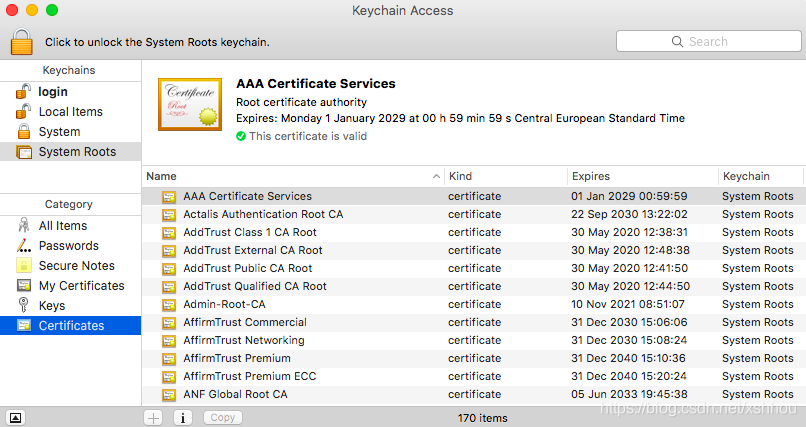
Task: Select ANF Global Root CA certificate
Action: (473, 394)
